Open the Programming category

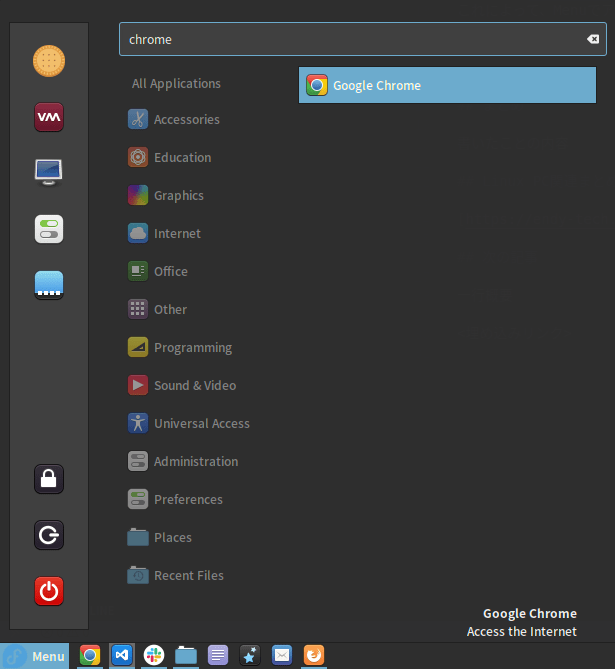coord(180,347)
